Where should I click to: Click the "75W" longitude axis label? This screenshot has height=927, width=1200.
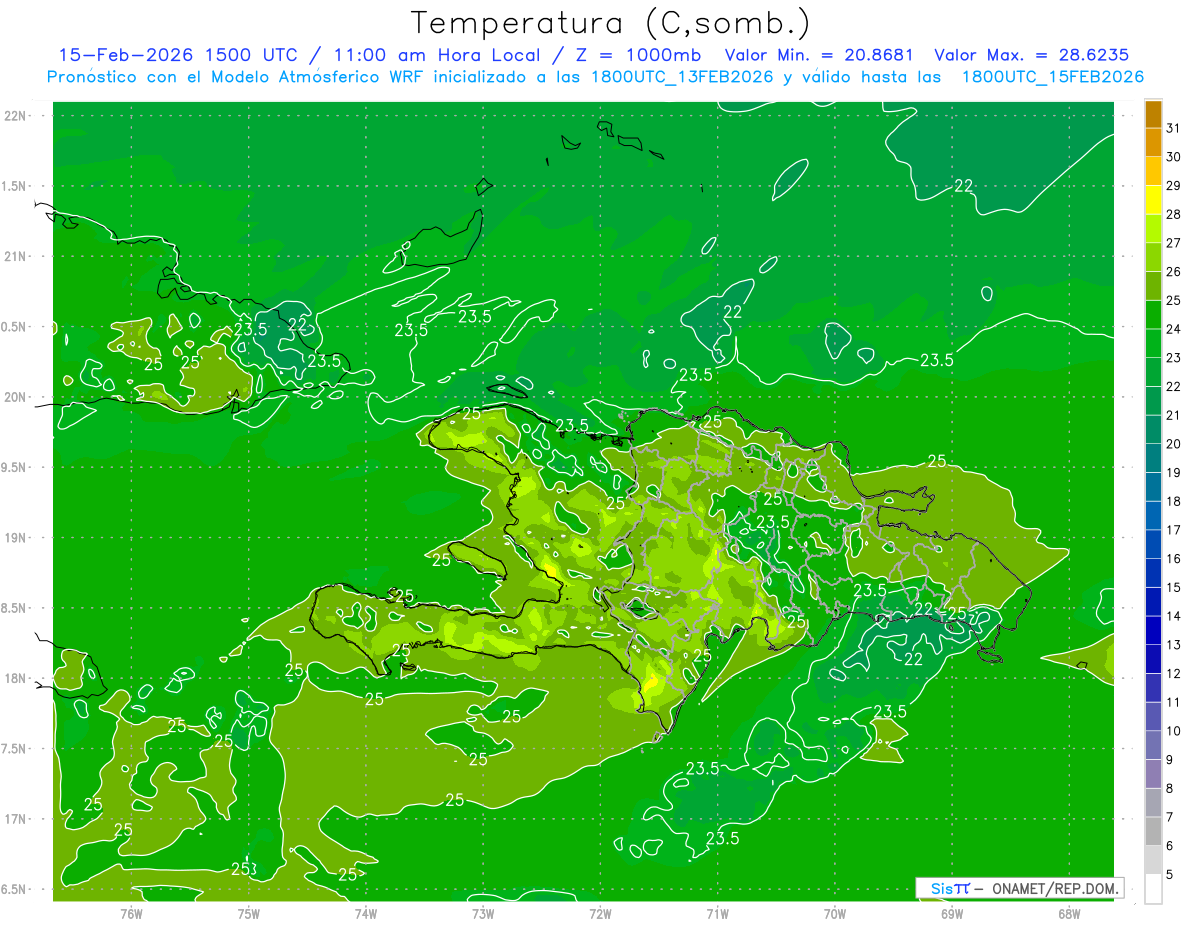click(x=249, y=913)
